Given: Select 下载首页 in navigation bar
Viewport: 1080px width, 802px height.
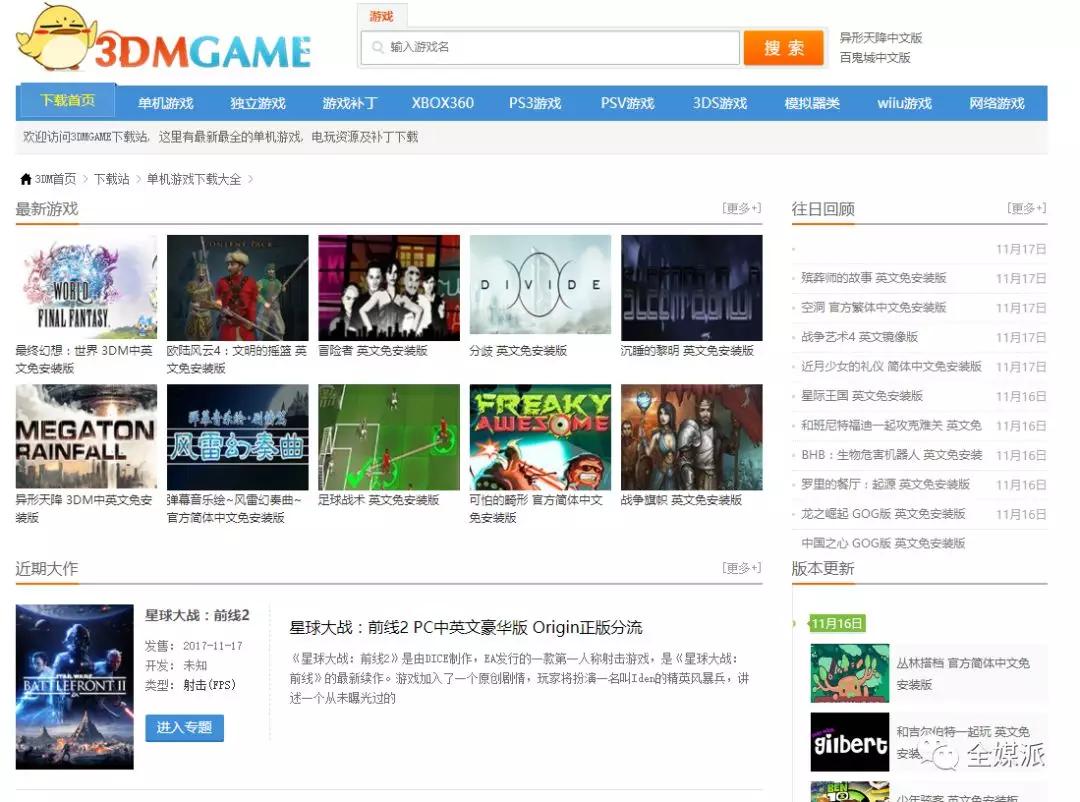Looking at the screenshot, I should [x=68, y=101].
